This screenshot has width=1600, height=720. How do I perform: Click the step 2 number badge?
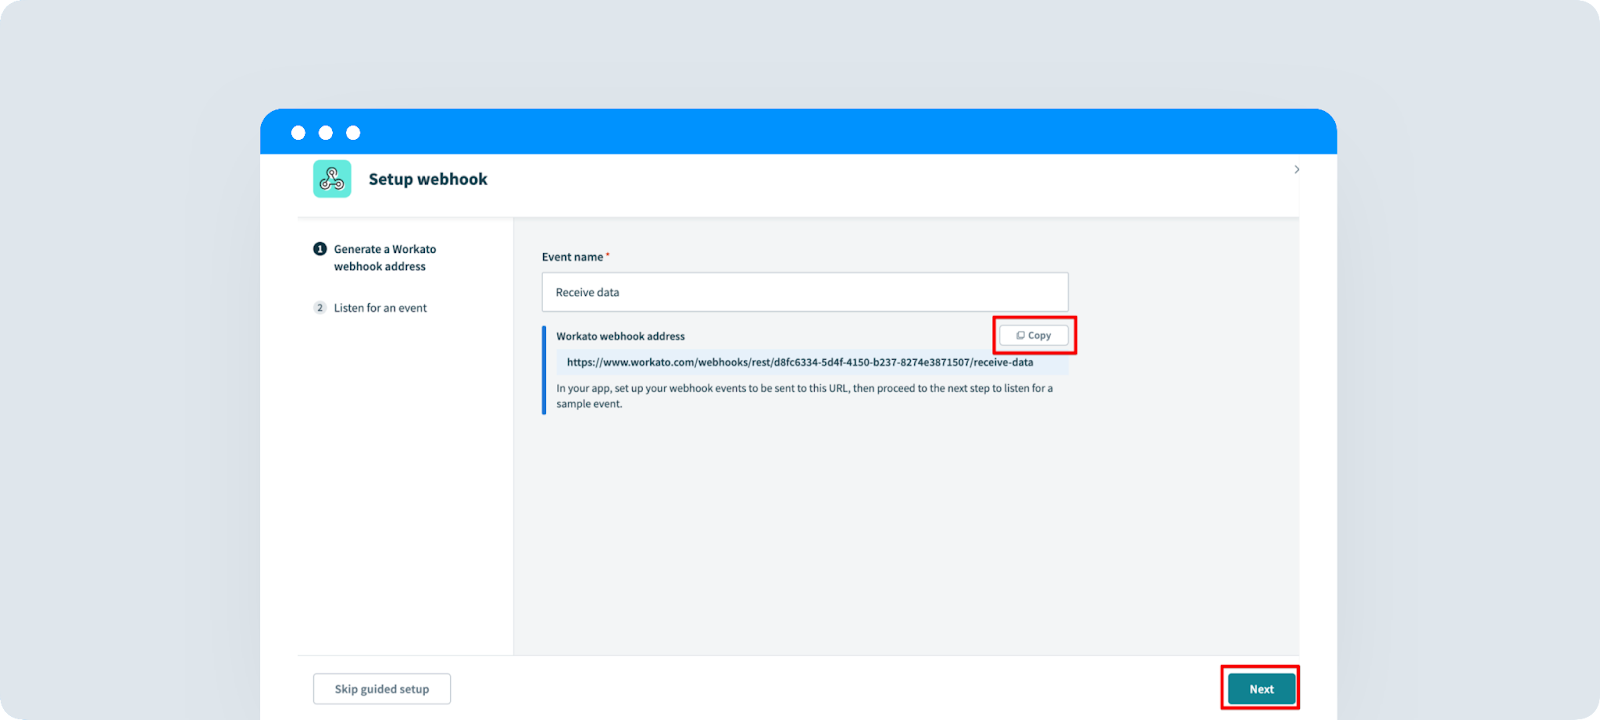click(x=320, y=308)
